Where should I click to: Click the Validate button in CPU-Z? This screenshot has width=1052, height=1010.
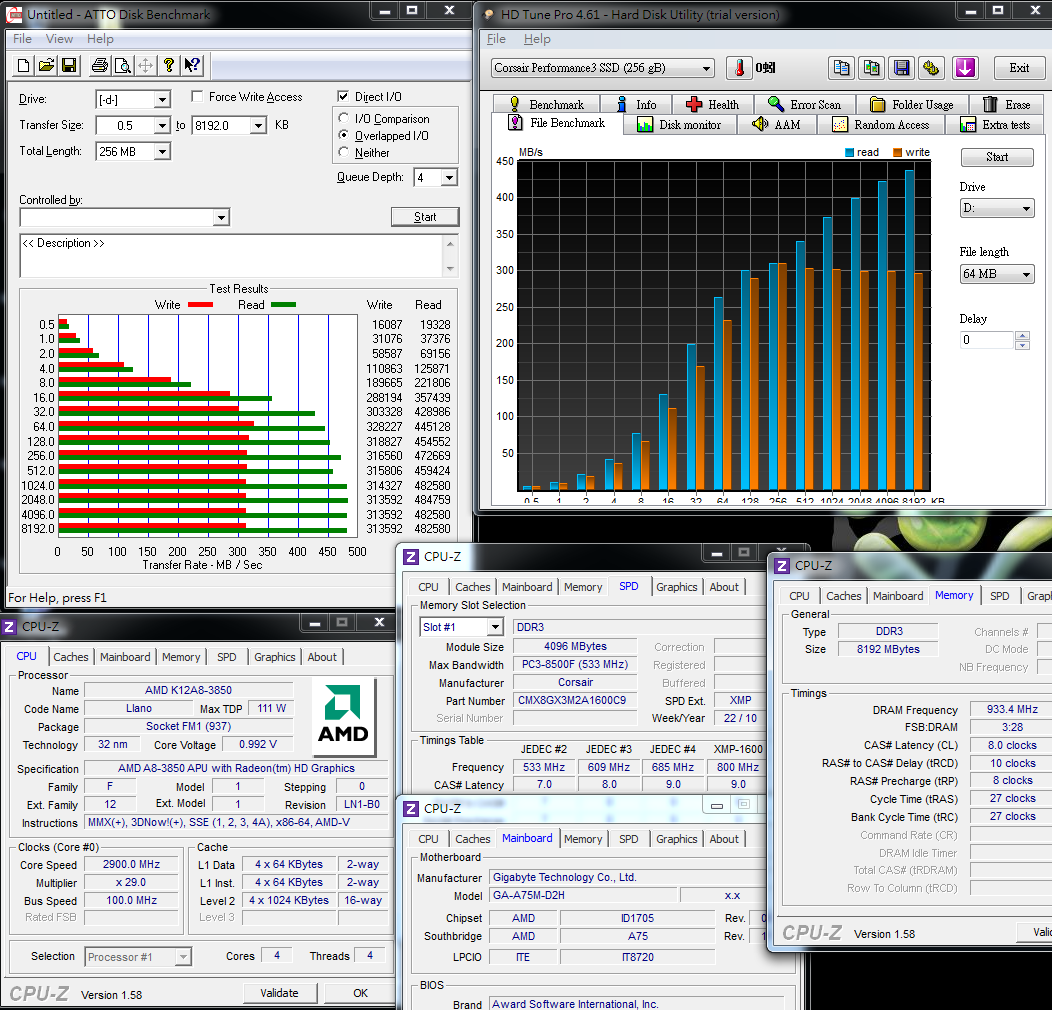(x=279, y=993)
